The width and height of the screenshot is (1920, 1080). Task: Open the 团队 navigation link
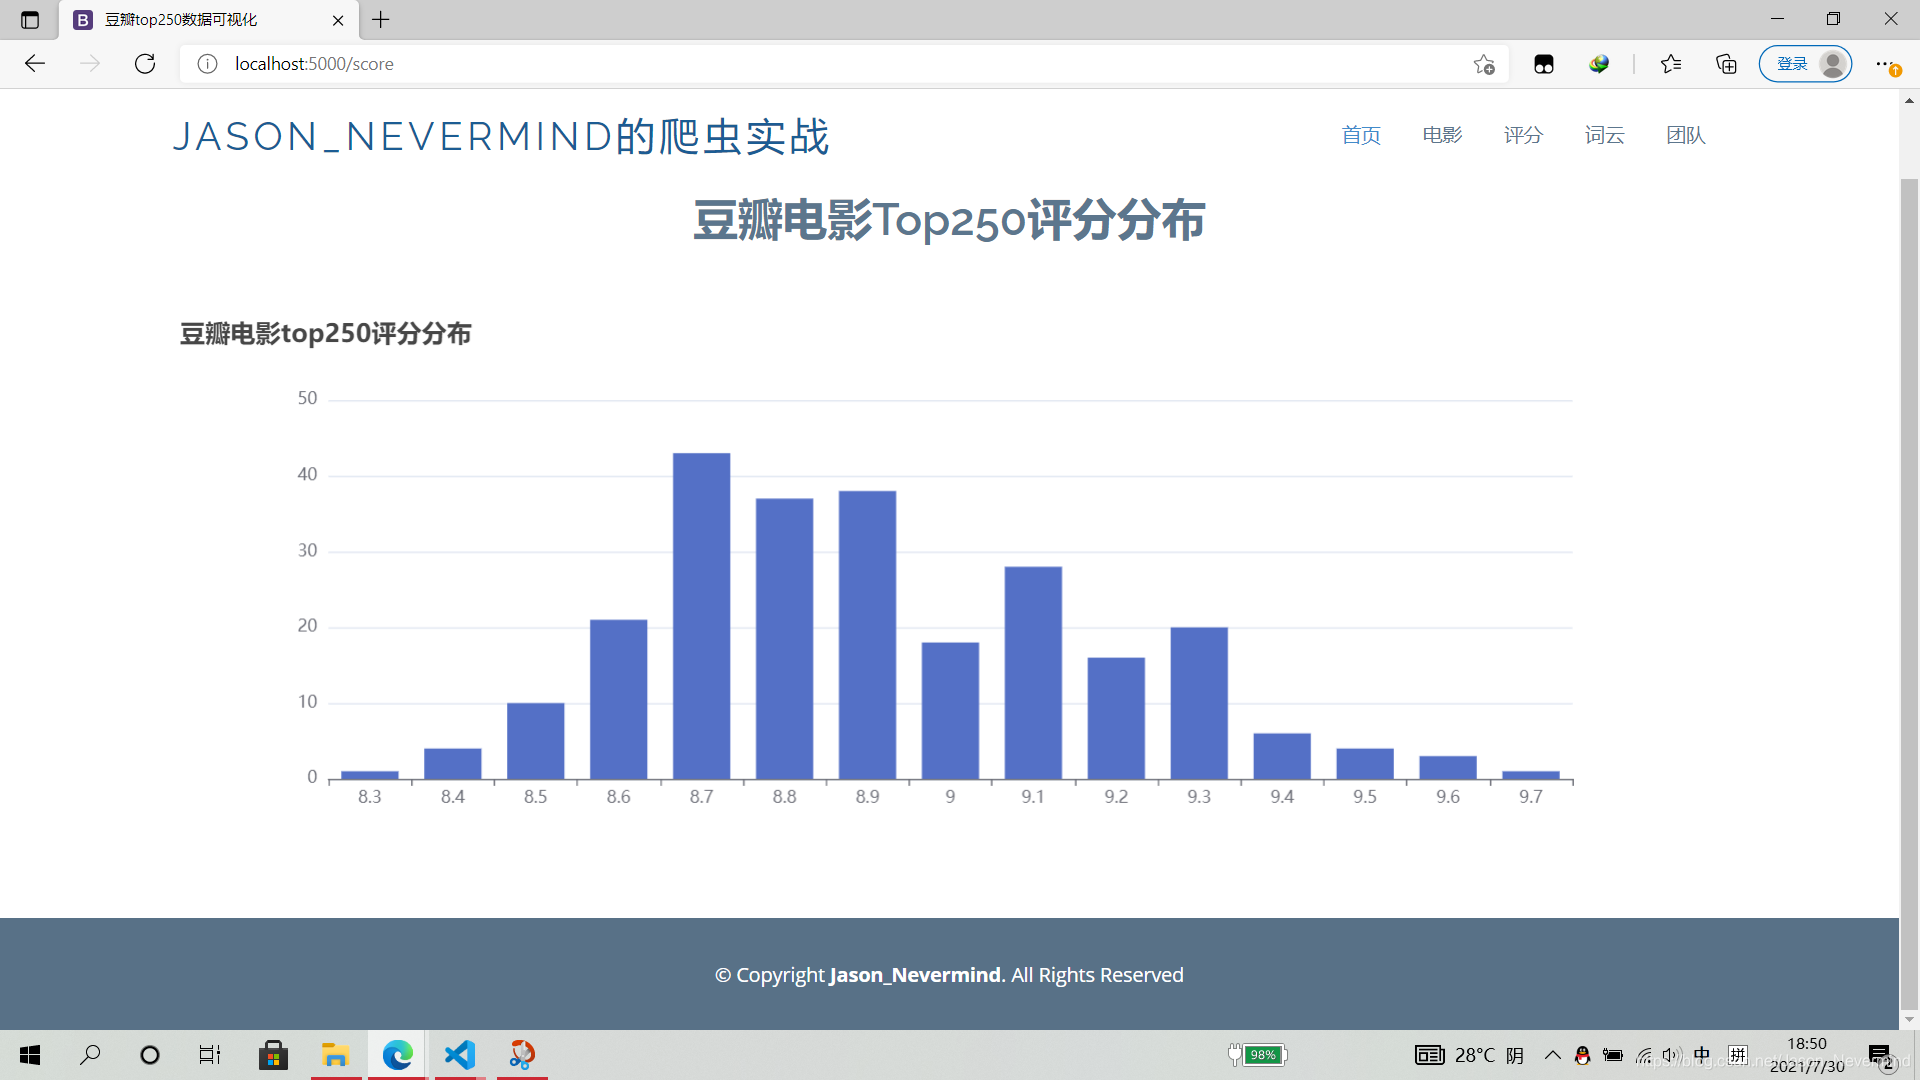(x=1685, y=135)
